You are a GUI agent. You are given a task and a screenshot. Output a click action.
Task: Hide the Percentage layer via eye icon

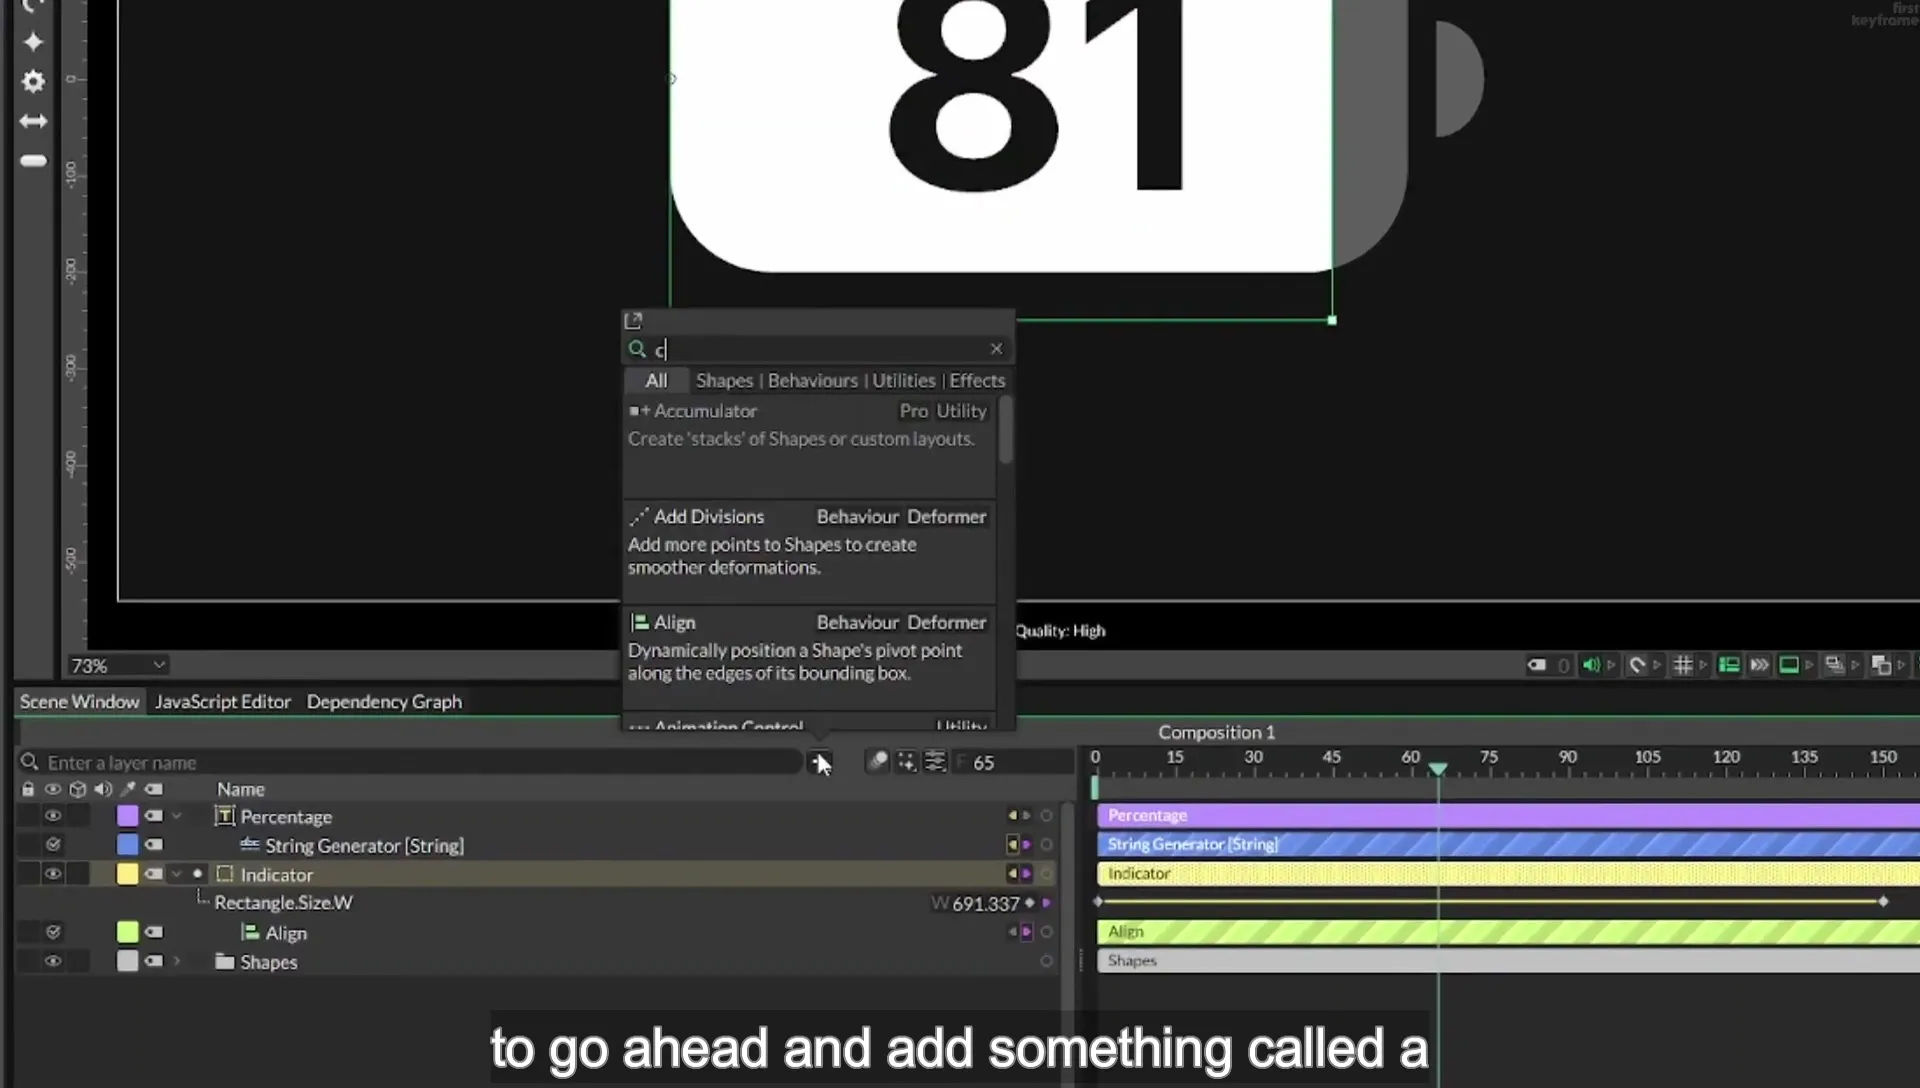52,816
